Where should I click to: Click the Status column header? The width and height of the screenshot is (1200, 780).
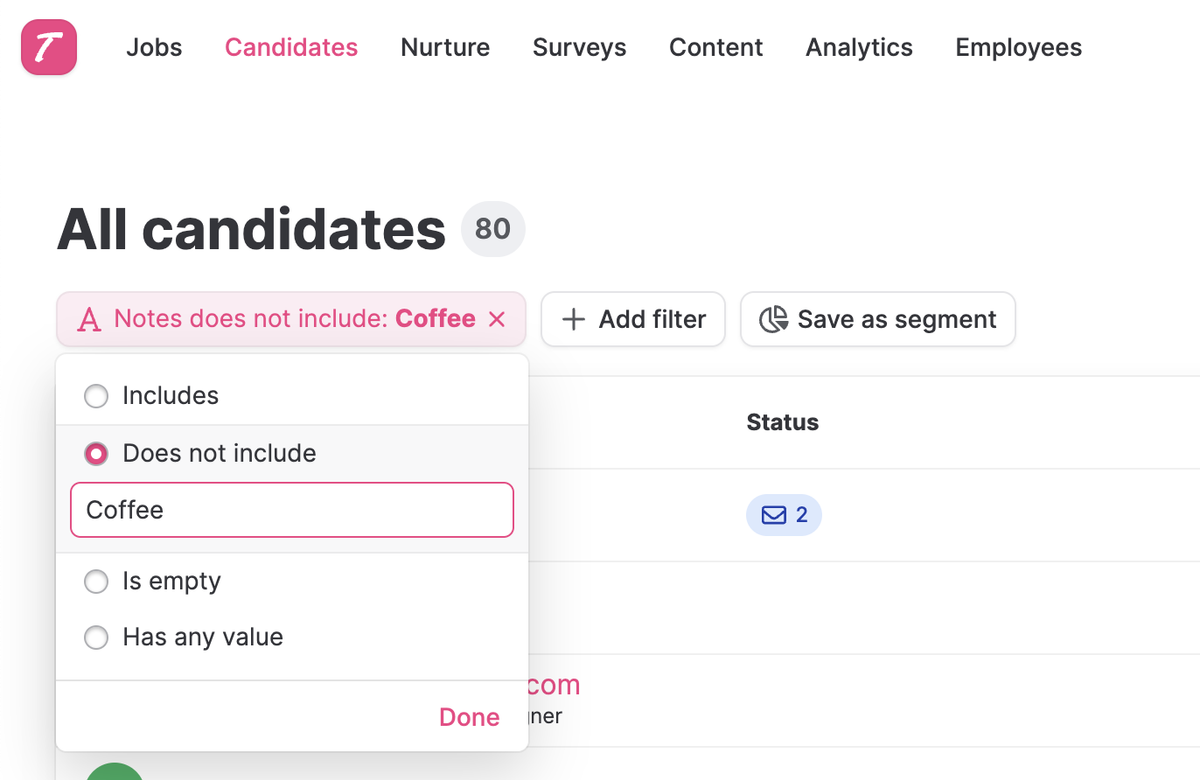[x=782, y=423]
